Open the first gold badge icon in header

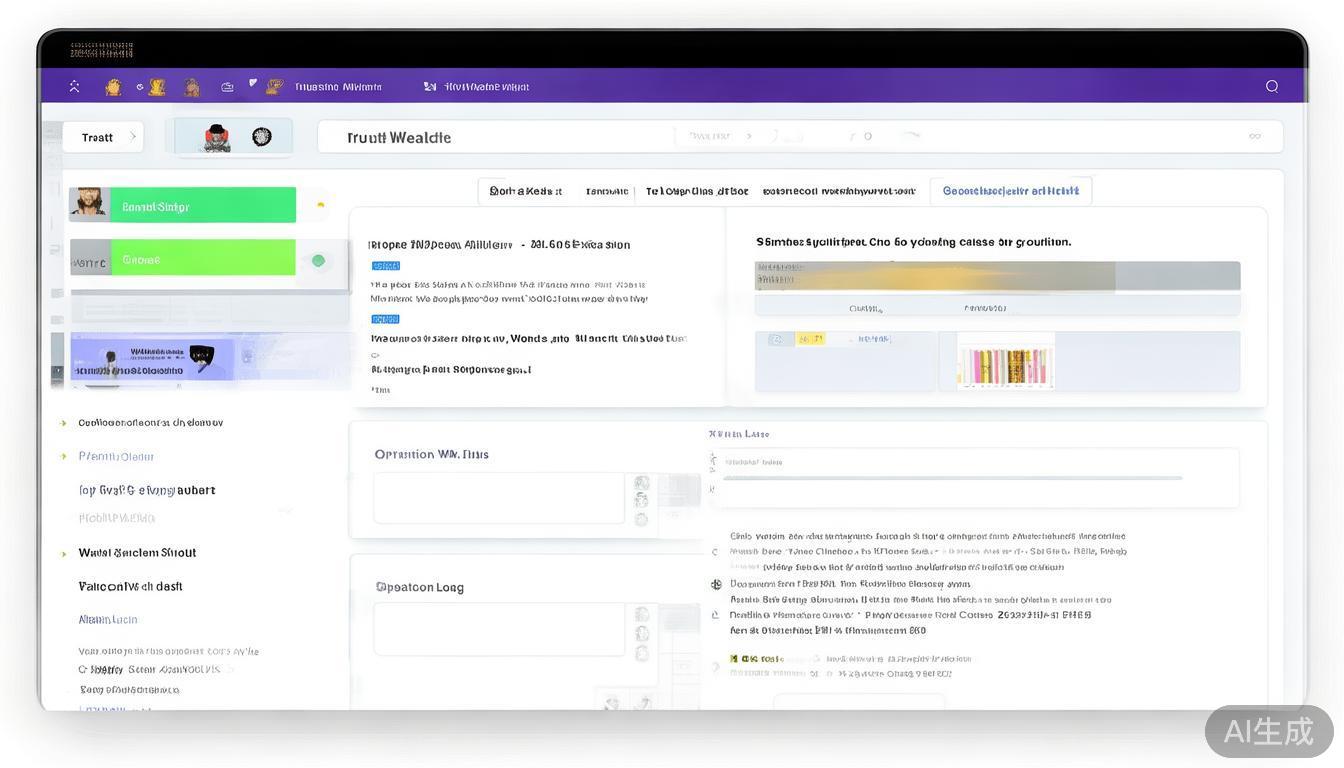[x=113, y=87]
